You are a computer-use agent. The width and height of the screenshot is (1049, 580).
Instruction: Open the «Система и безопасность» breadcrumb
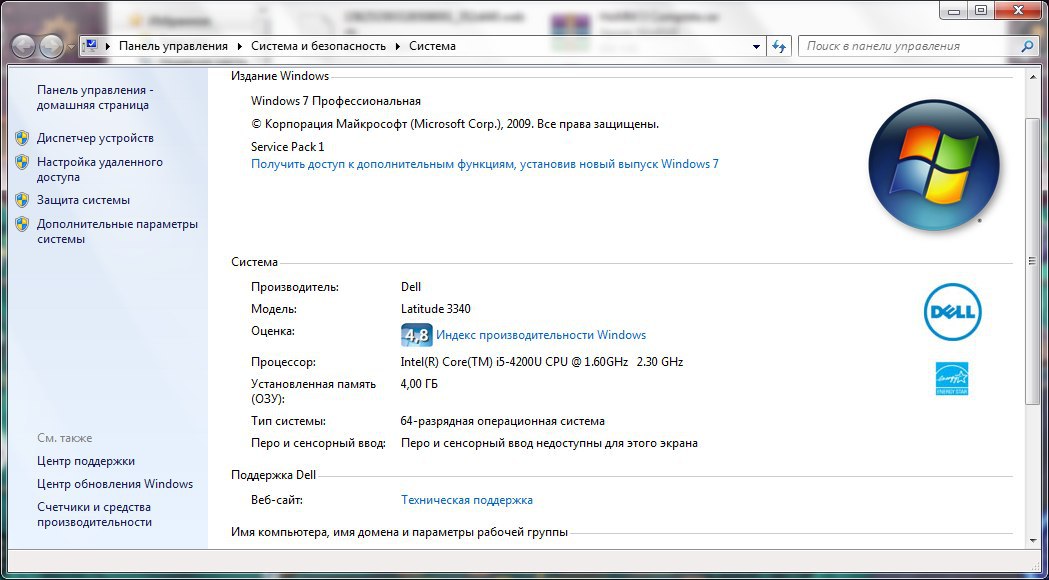coord(318,46)
